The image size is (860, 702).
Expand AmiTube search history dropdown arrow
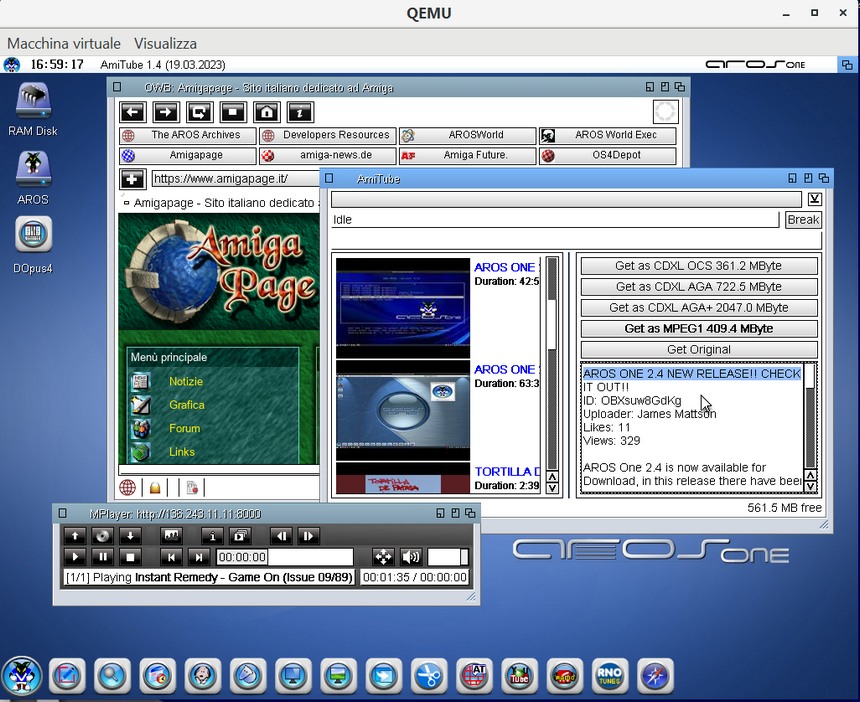(x=814, y=199)
